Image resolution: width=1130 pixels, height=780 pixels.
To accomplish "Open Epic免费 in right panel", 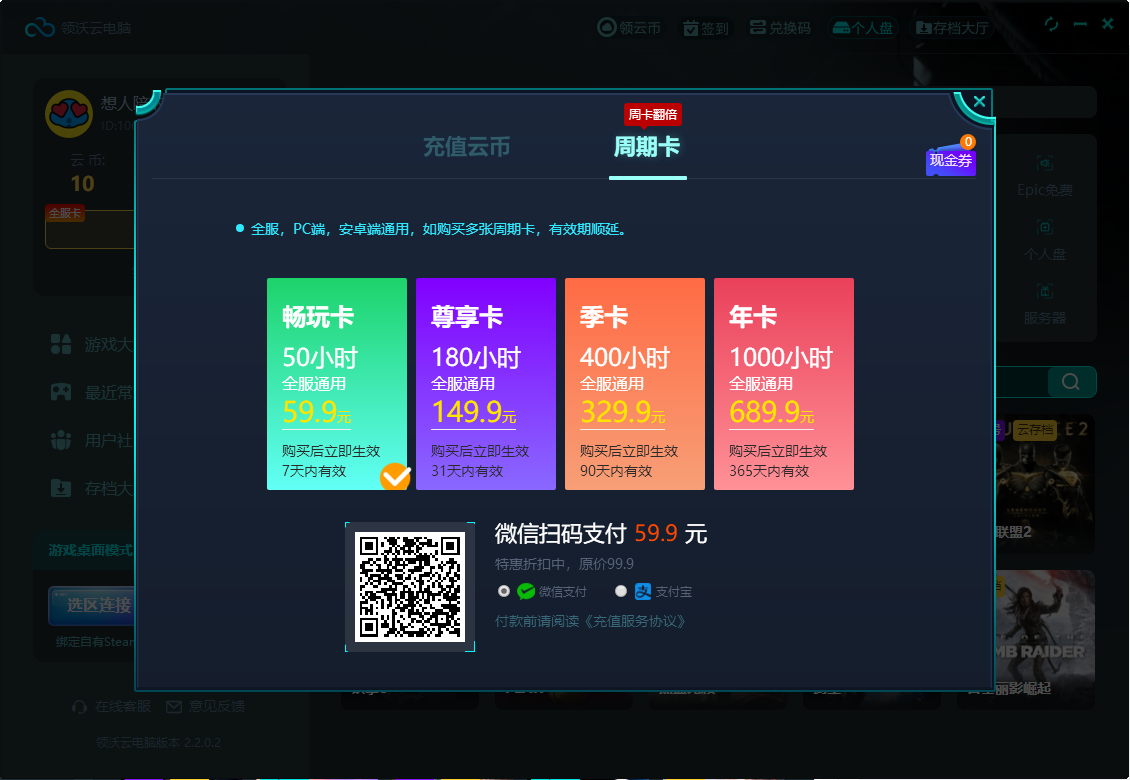I will point(1045,175).
